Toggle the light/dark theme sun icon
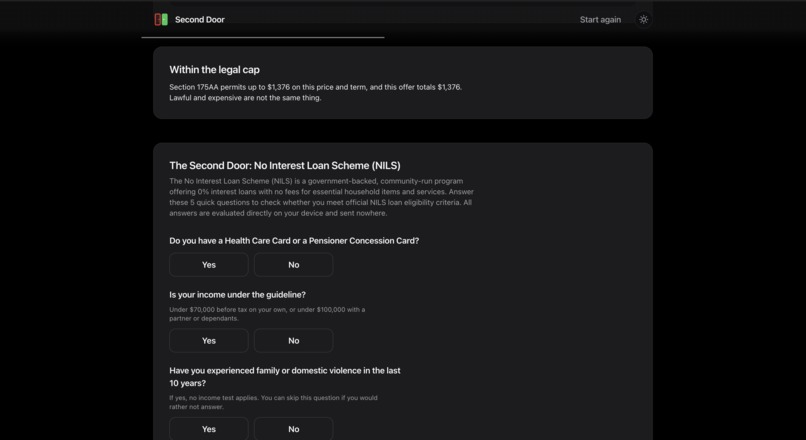The width and height of the screenshot is (806, 440). tap(644, 20)
